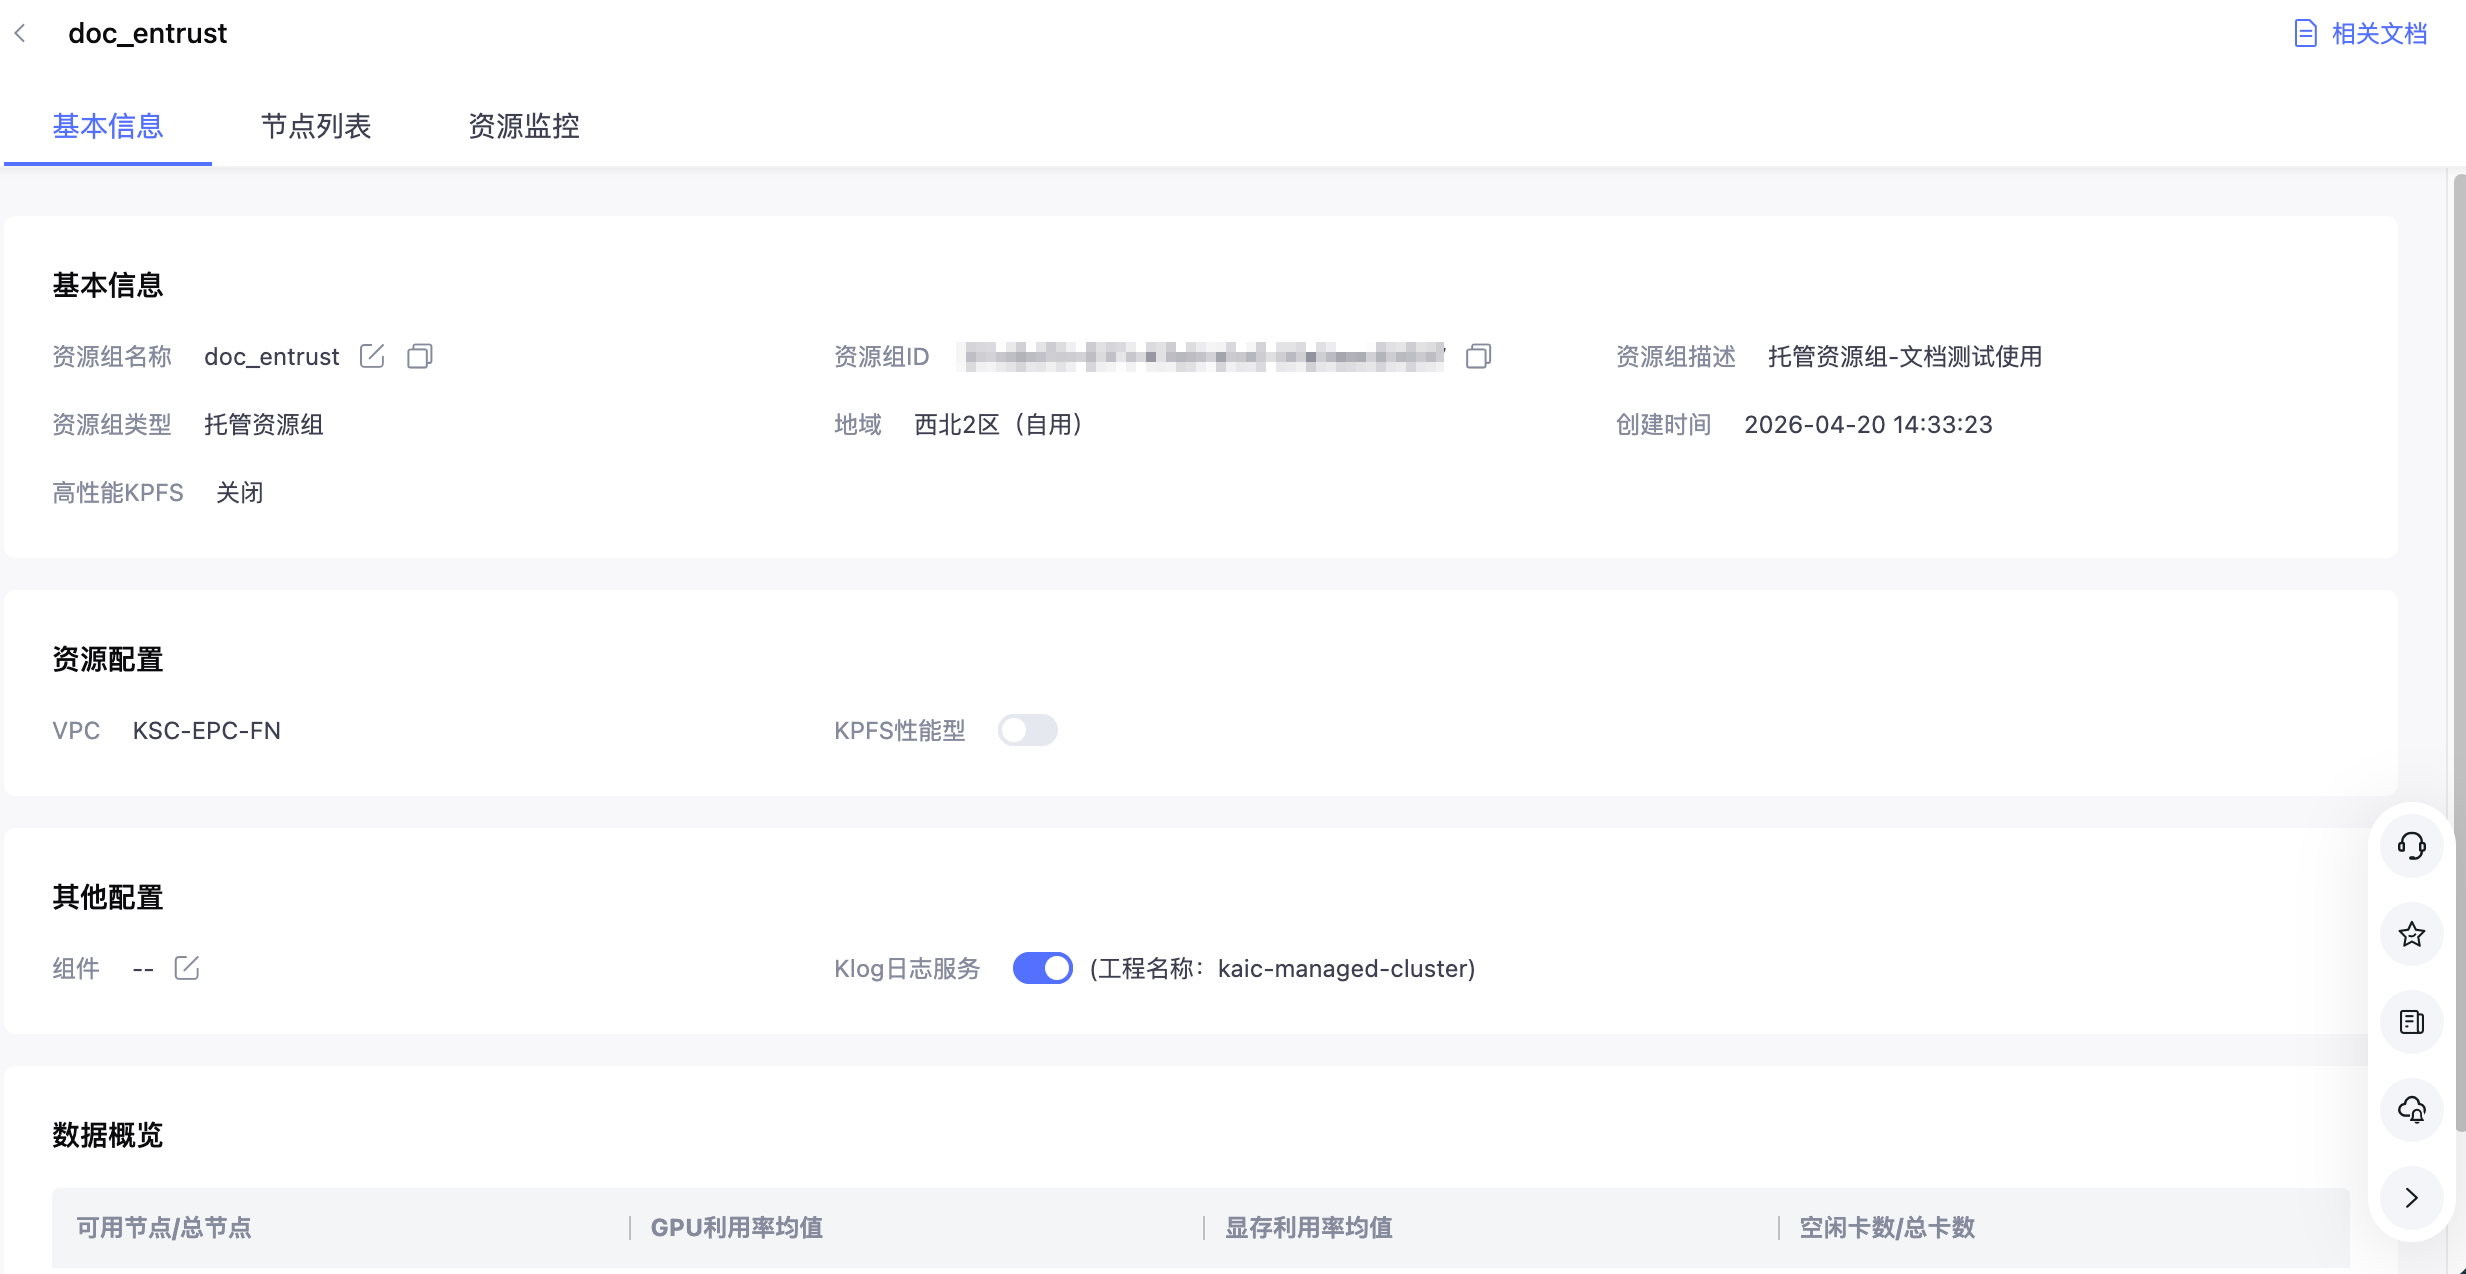Copy the resource group name

coord(420,356)
